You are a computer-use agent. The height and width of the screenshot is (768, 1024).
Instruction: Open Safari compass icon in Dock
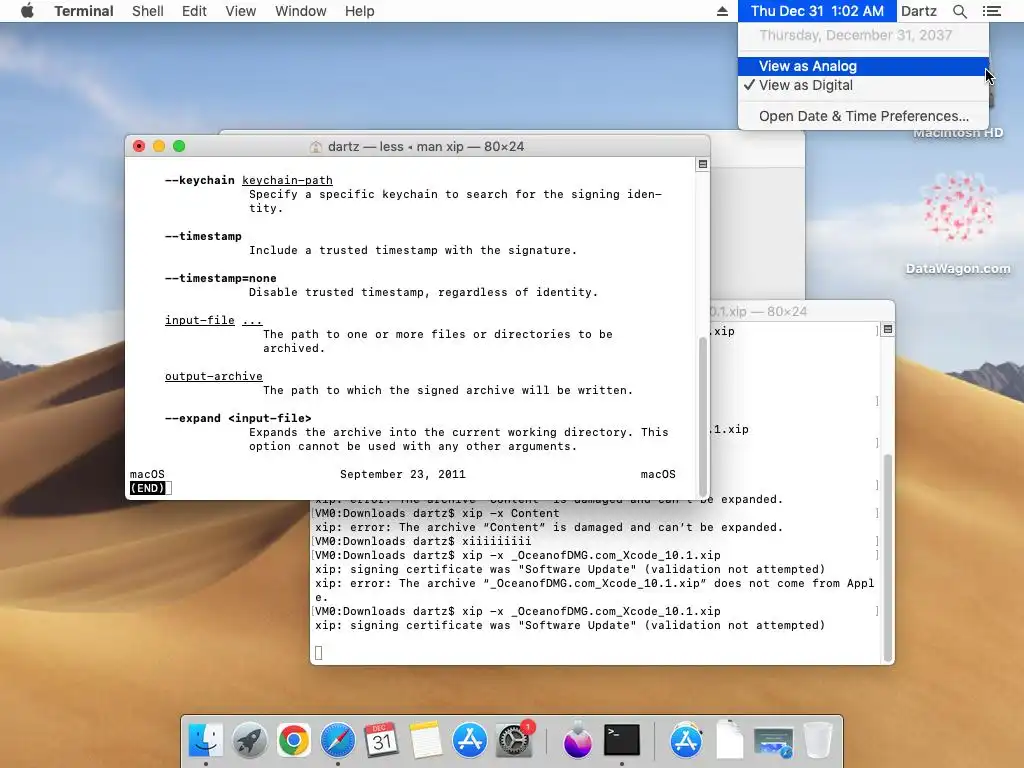click(338, 740)
